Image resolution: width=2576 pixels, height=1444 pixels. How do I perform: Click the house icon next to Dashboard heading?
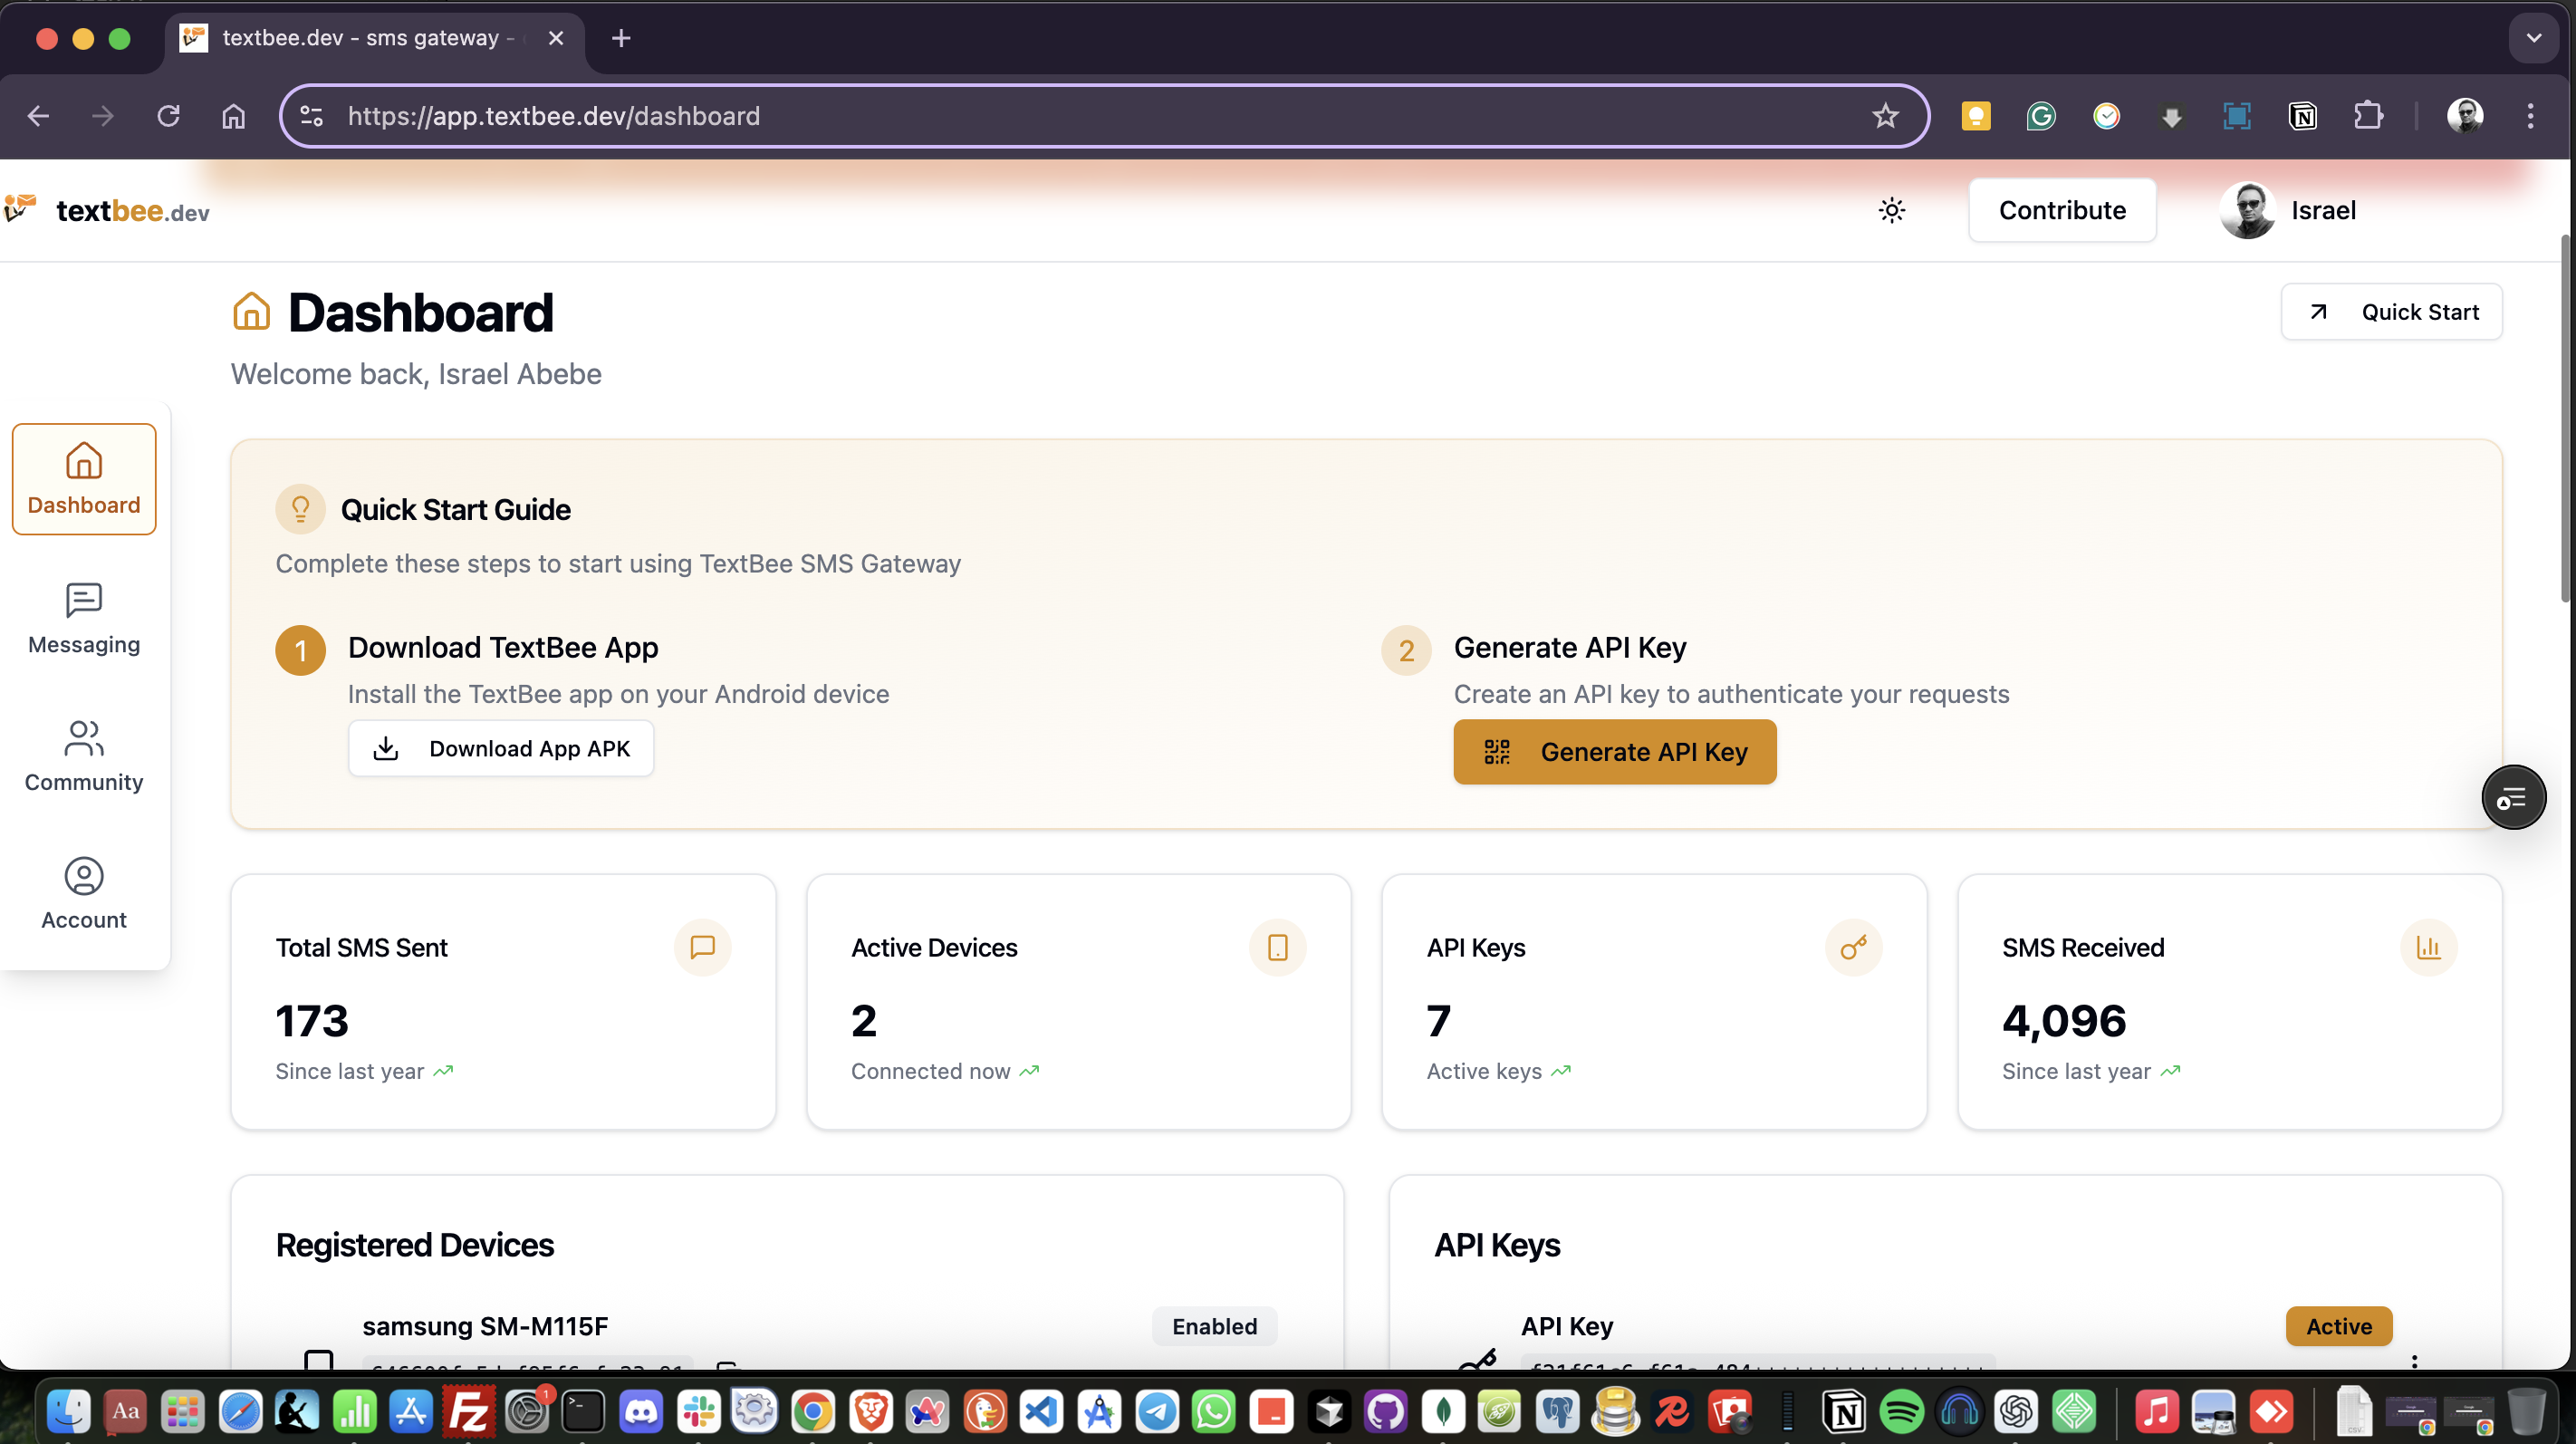[x=251, y=312]
